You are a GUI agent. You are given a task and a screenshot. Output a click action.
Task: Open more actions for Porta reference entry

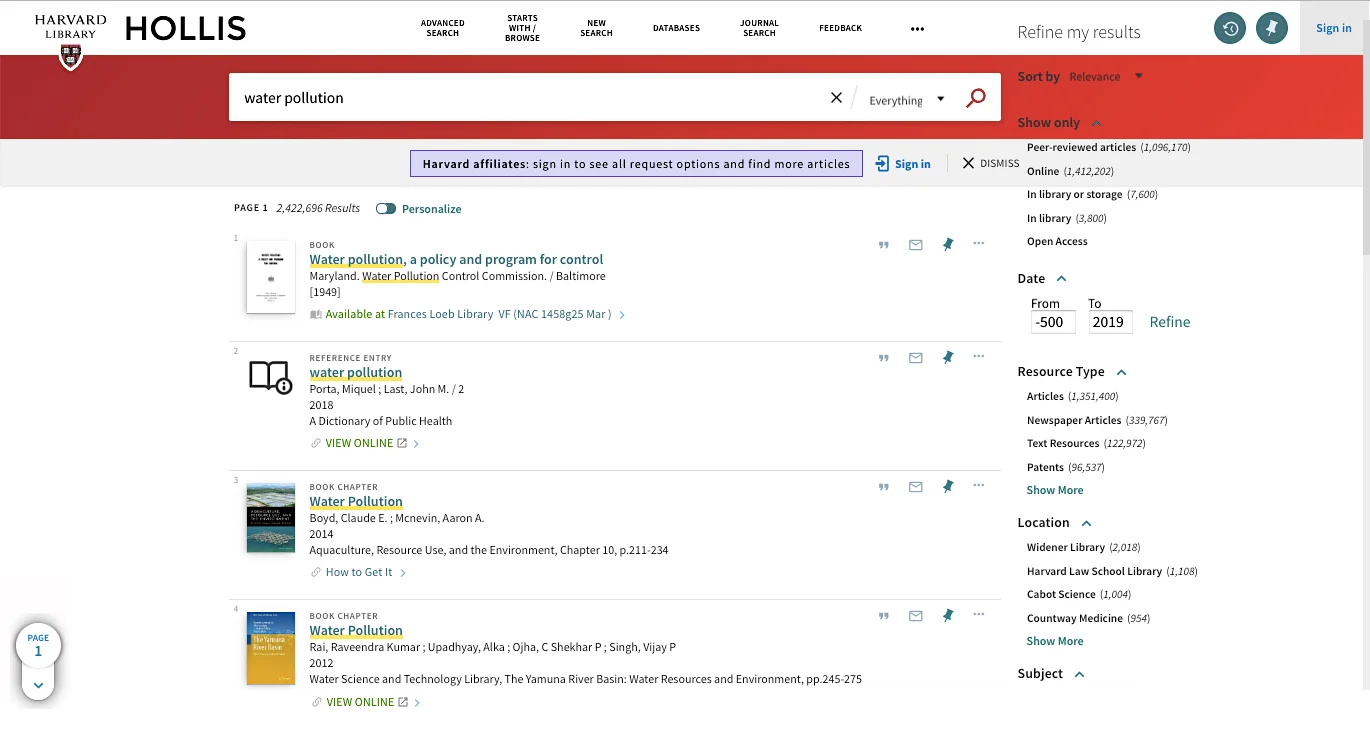(979, 356)
